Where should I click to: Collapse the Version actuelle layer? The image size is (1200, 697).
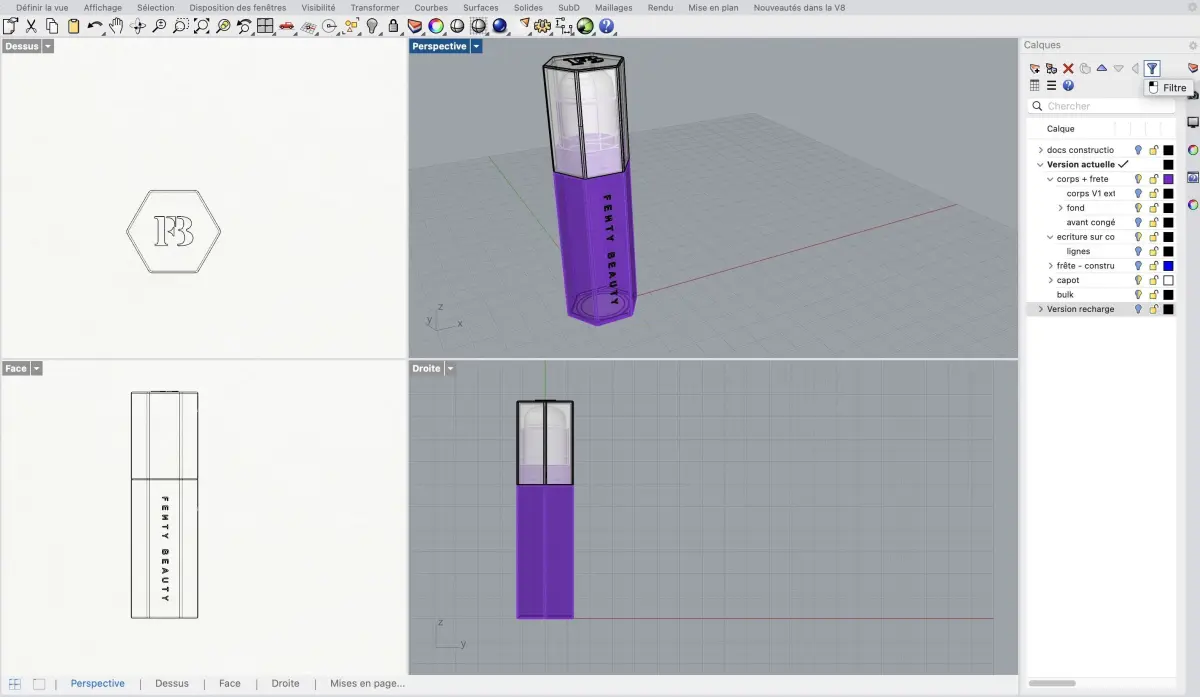pyautogui.click(x=1040, y=164)
